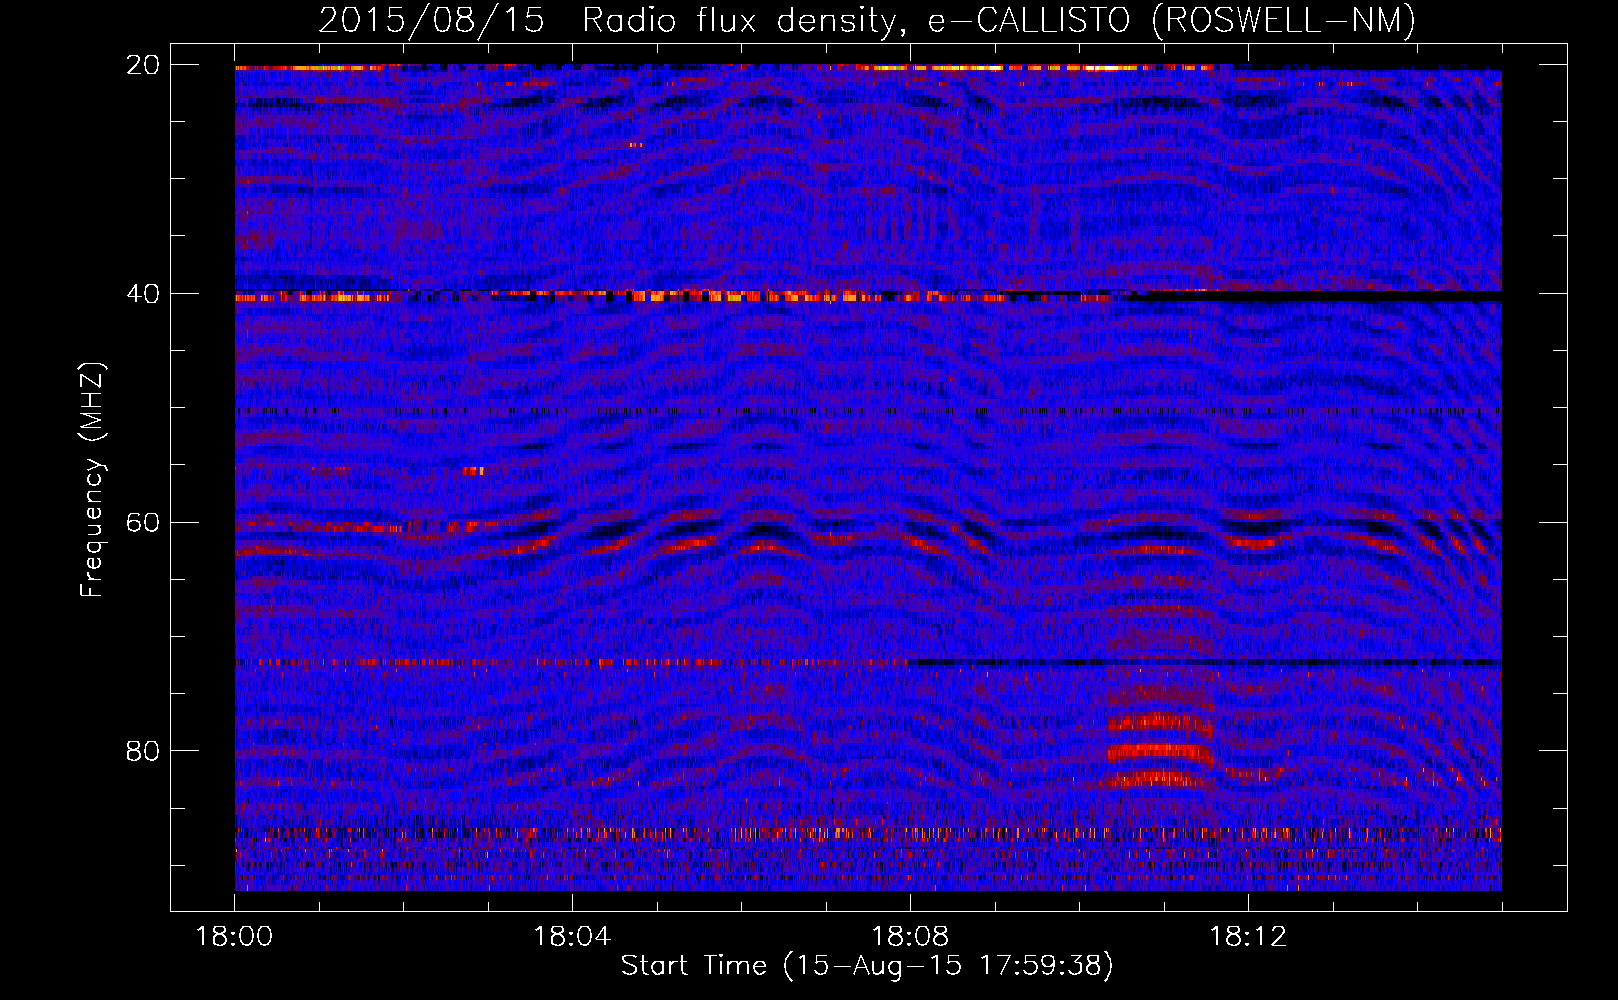Click the bright red burst near 80 MHz
This screenshot has height=1000, width=1618.
click(x=1160, y=750)
